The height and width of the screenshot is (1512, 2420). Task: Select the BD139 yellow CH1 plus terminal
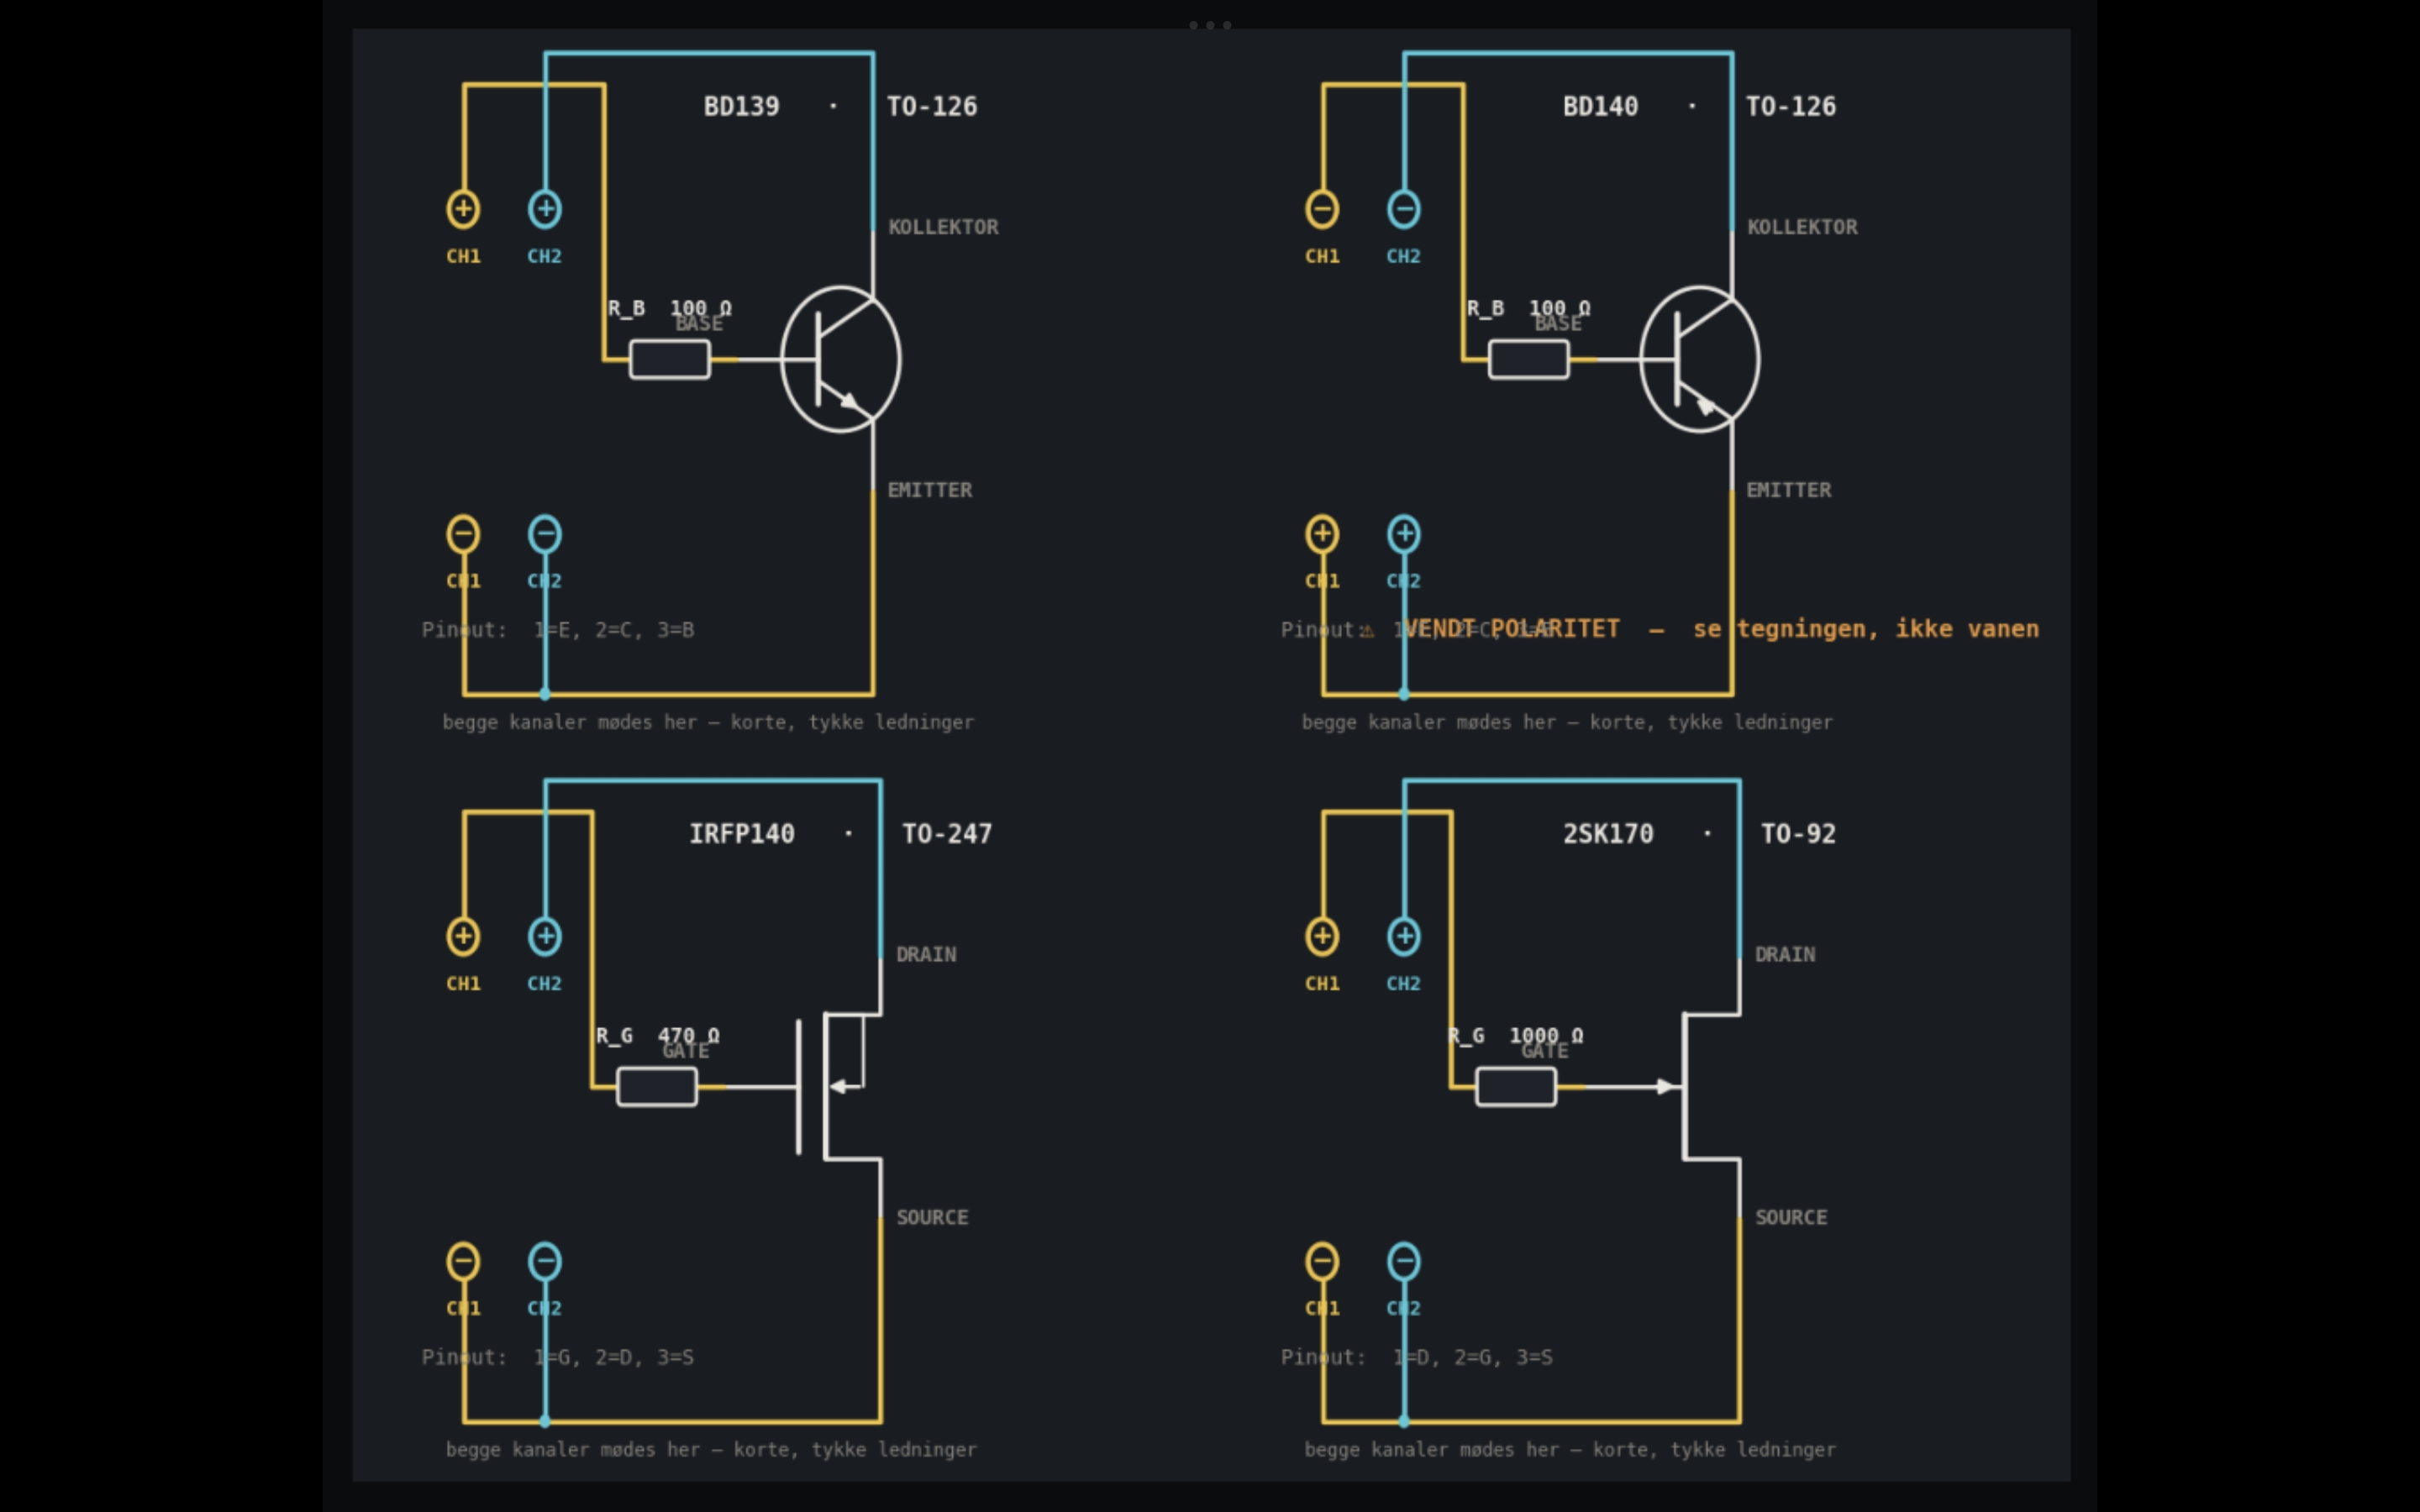click(463, 209)
